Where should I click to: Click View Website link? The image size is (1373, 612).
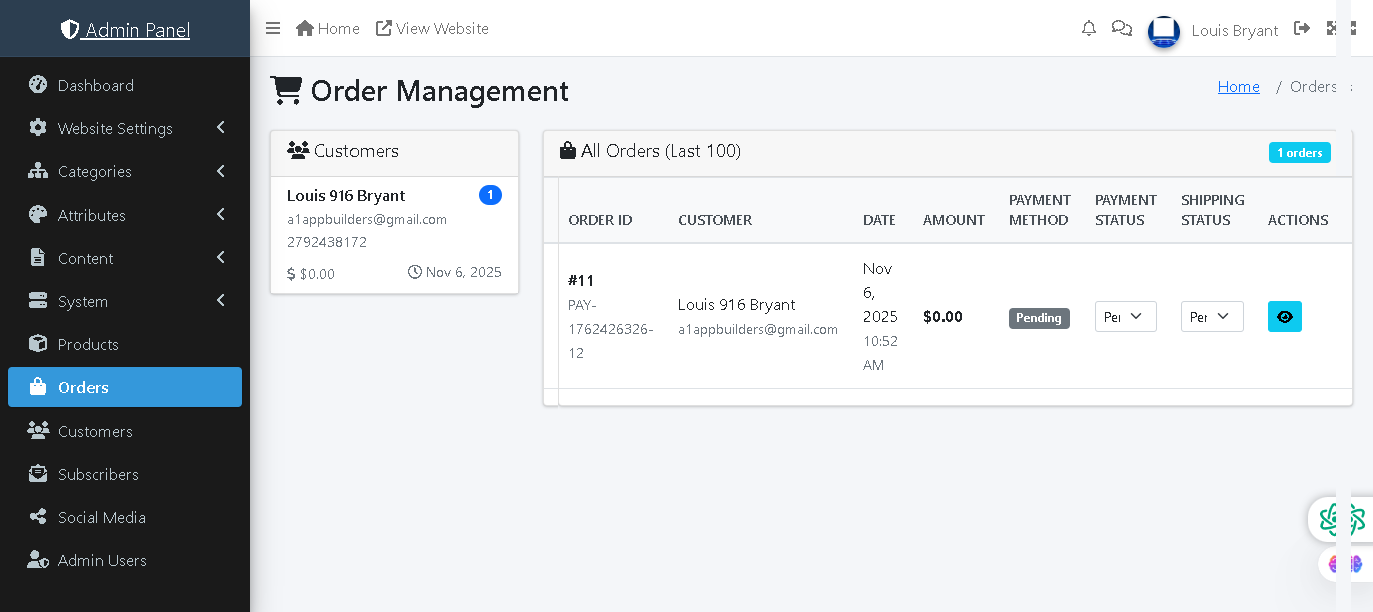pos(432,28)
